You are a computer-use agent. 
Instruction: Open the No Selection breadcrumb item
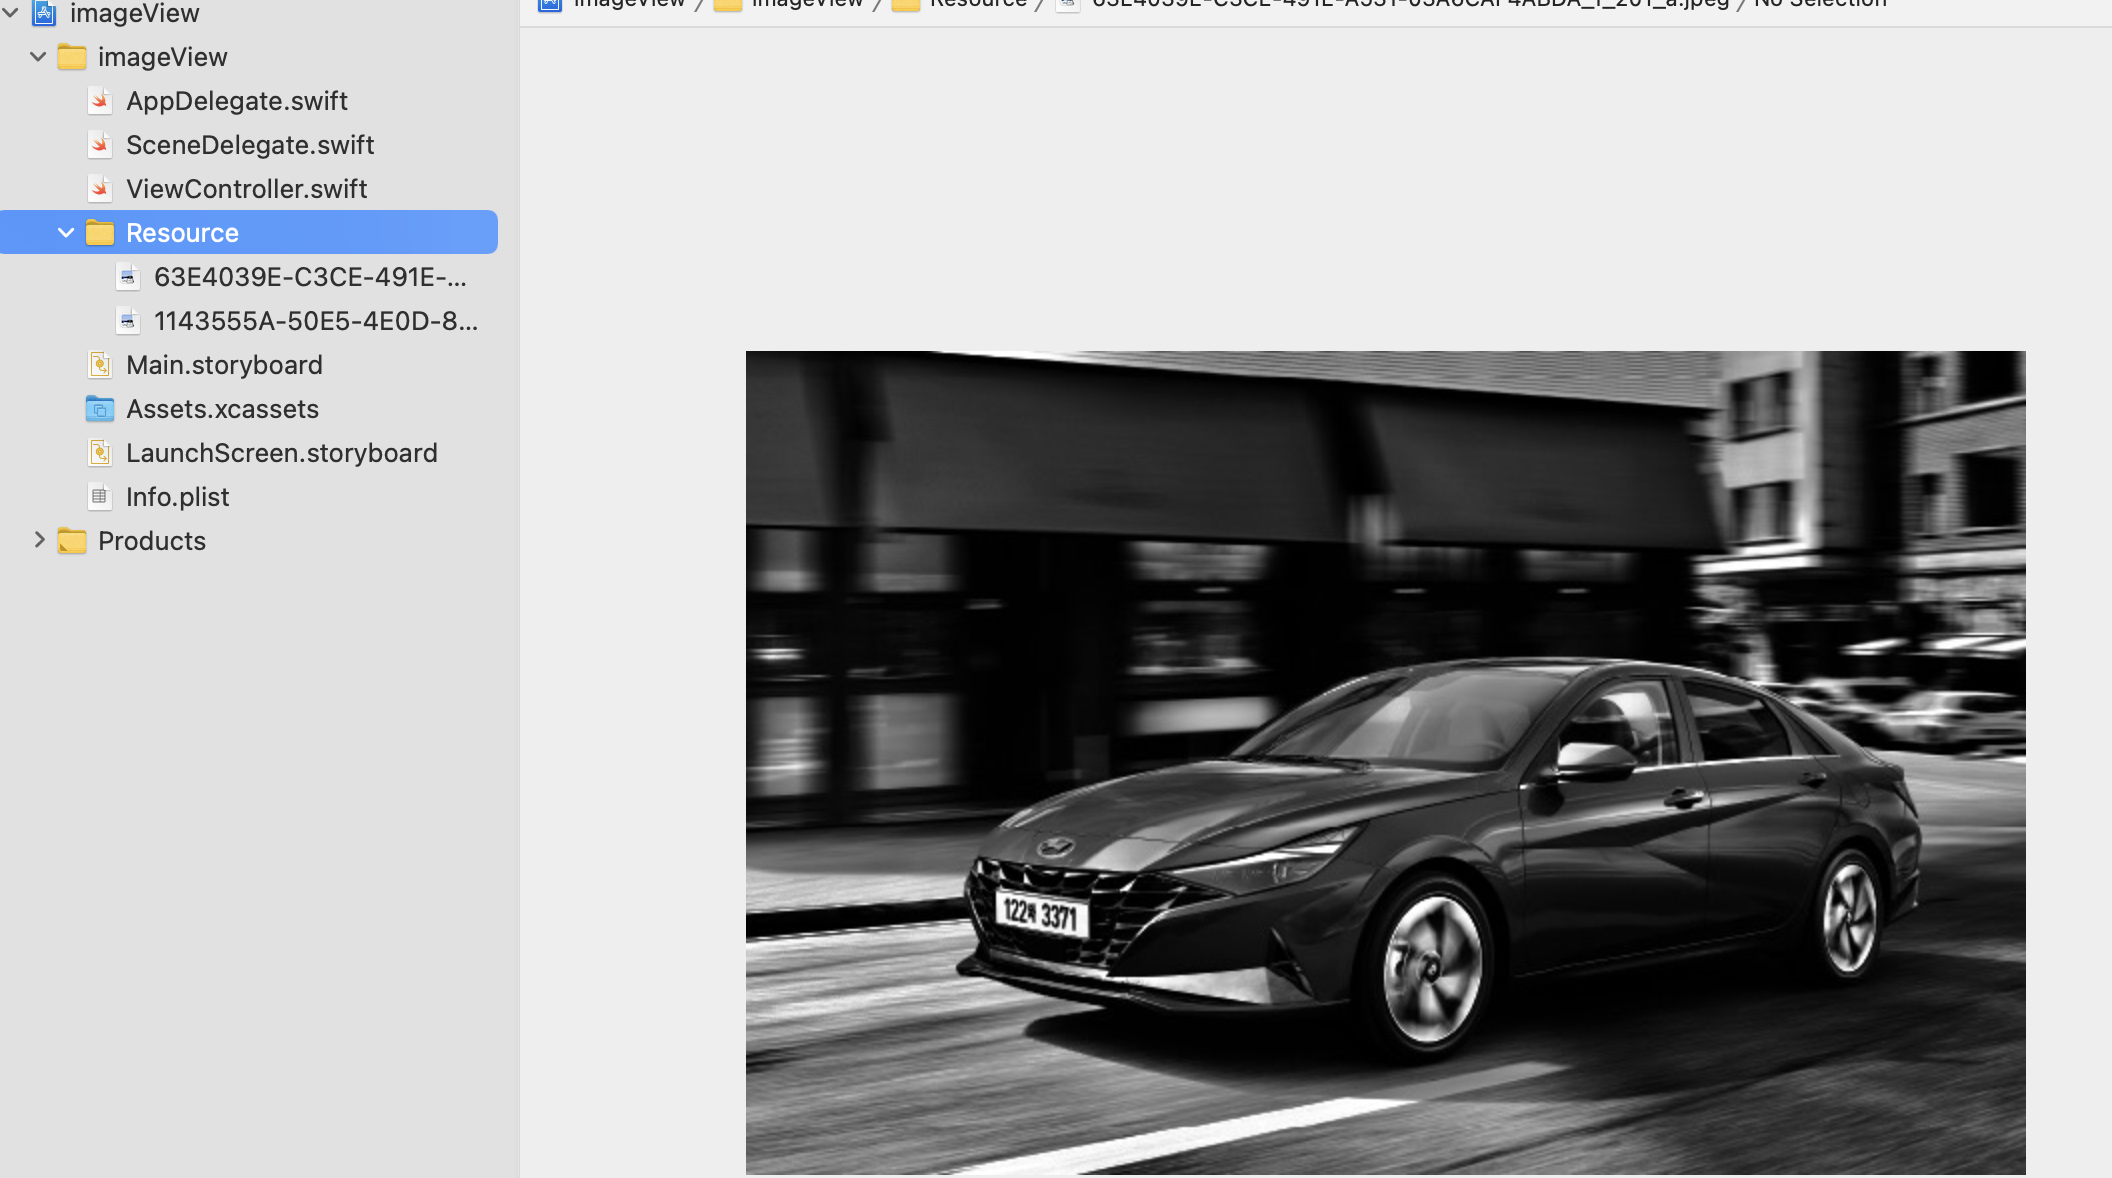[1820, 4]
